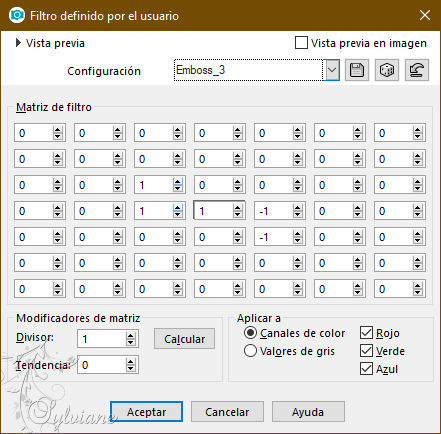Screen dimensions: 441x434
Task: Select the Valores de gris radio option
Action: click(250, 351)
